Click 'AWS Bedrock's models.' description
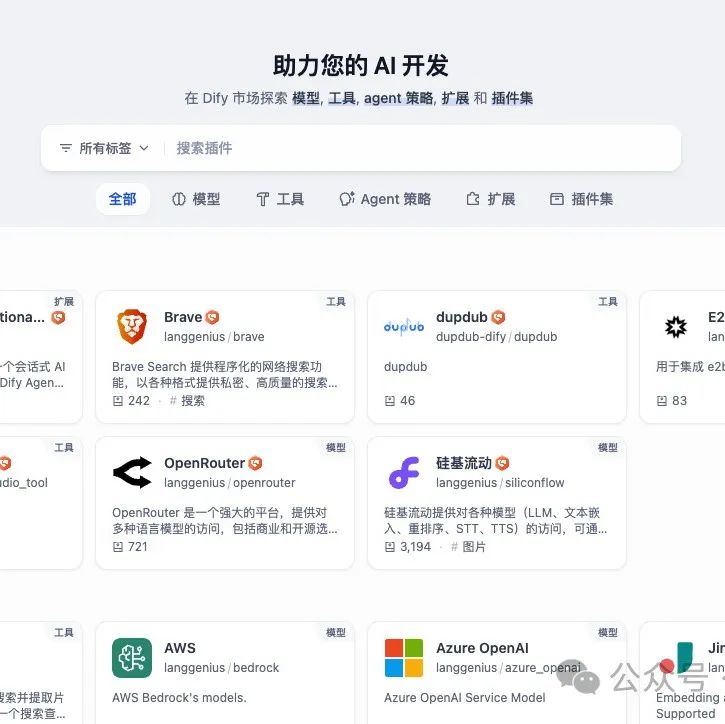This screenshot has width=725, height=724. 179,698
